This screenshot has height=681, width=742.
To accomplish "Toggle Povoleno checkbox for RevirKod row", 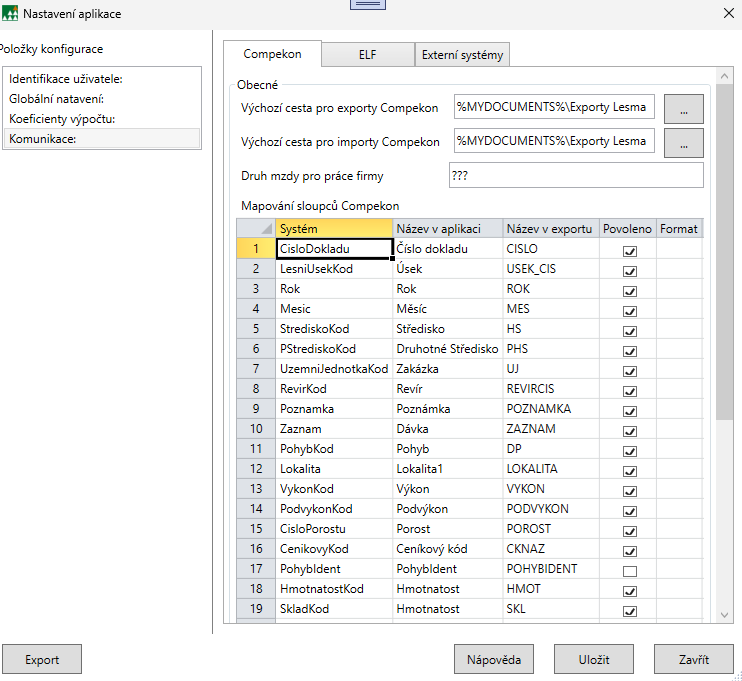I will (x=630, y=390).
